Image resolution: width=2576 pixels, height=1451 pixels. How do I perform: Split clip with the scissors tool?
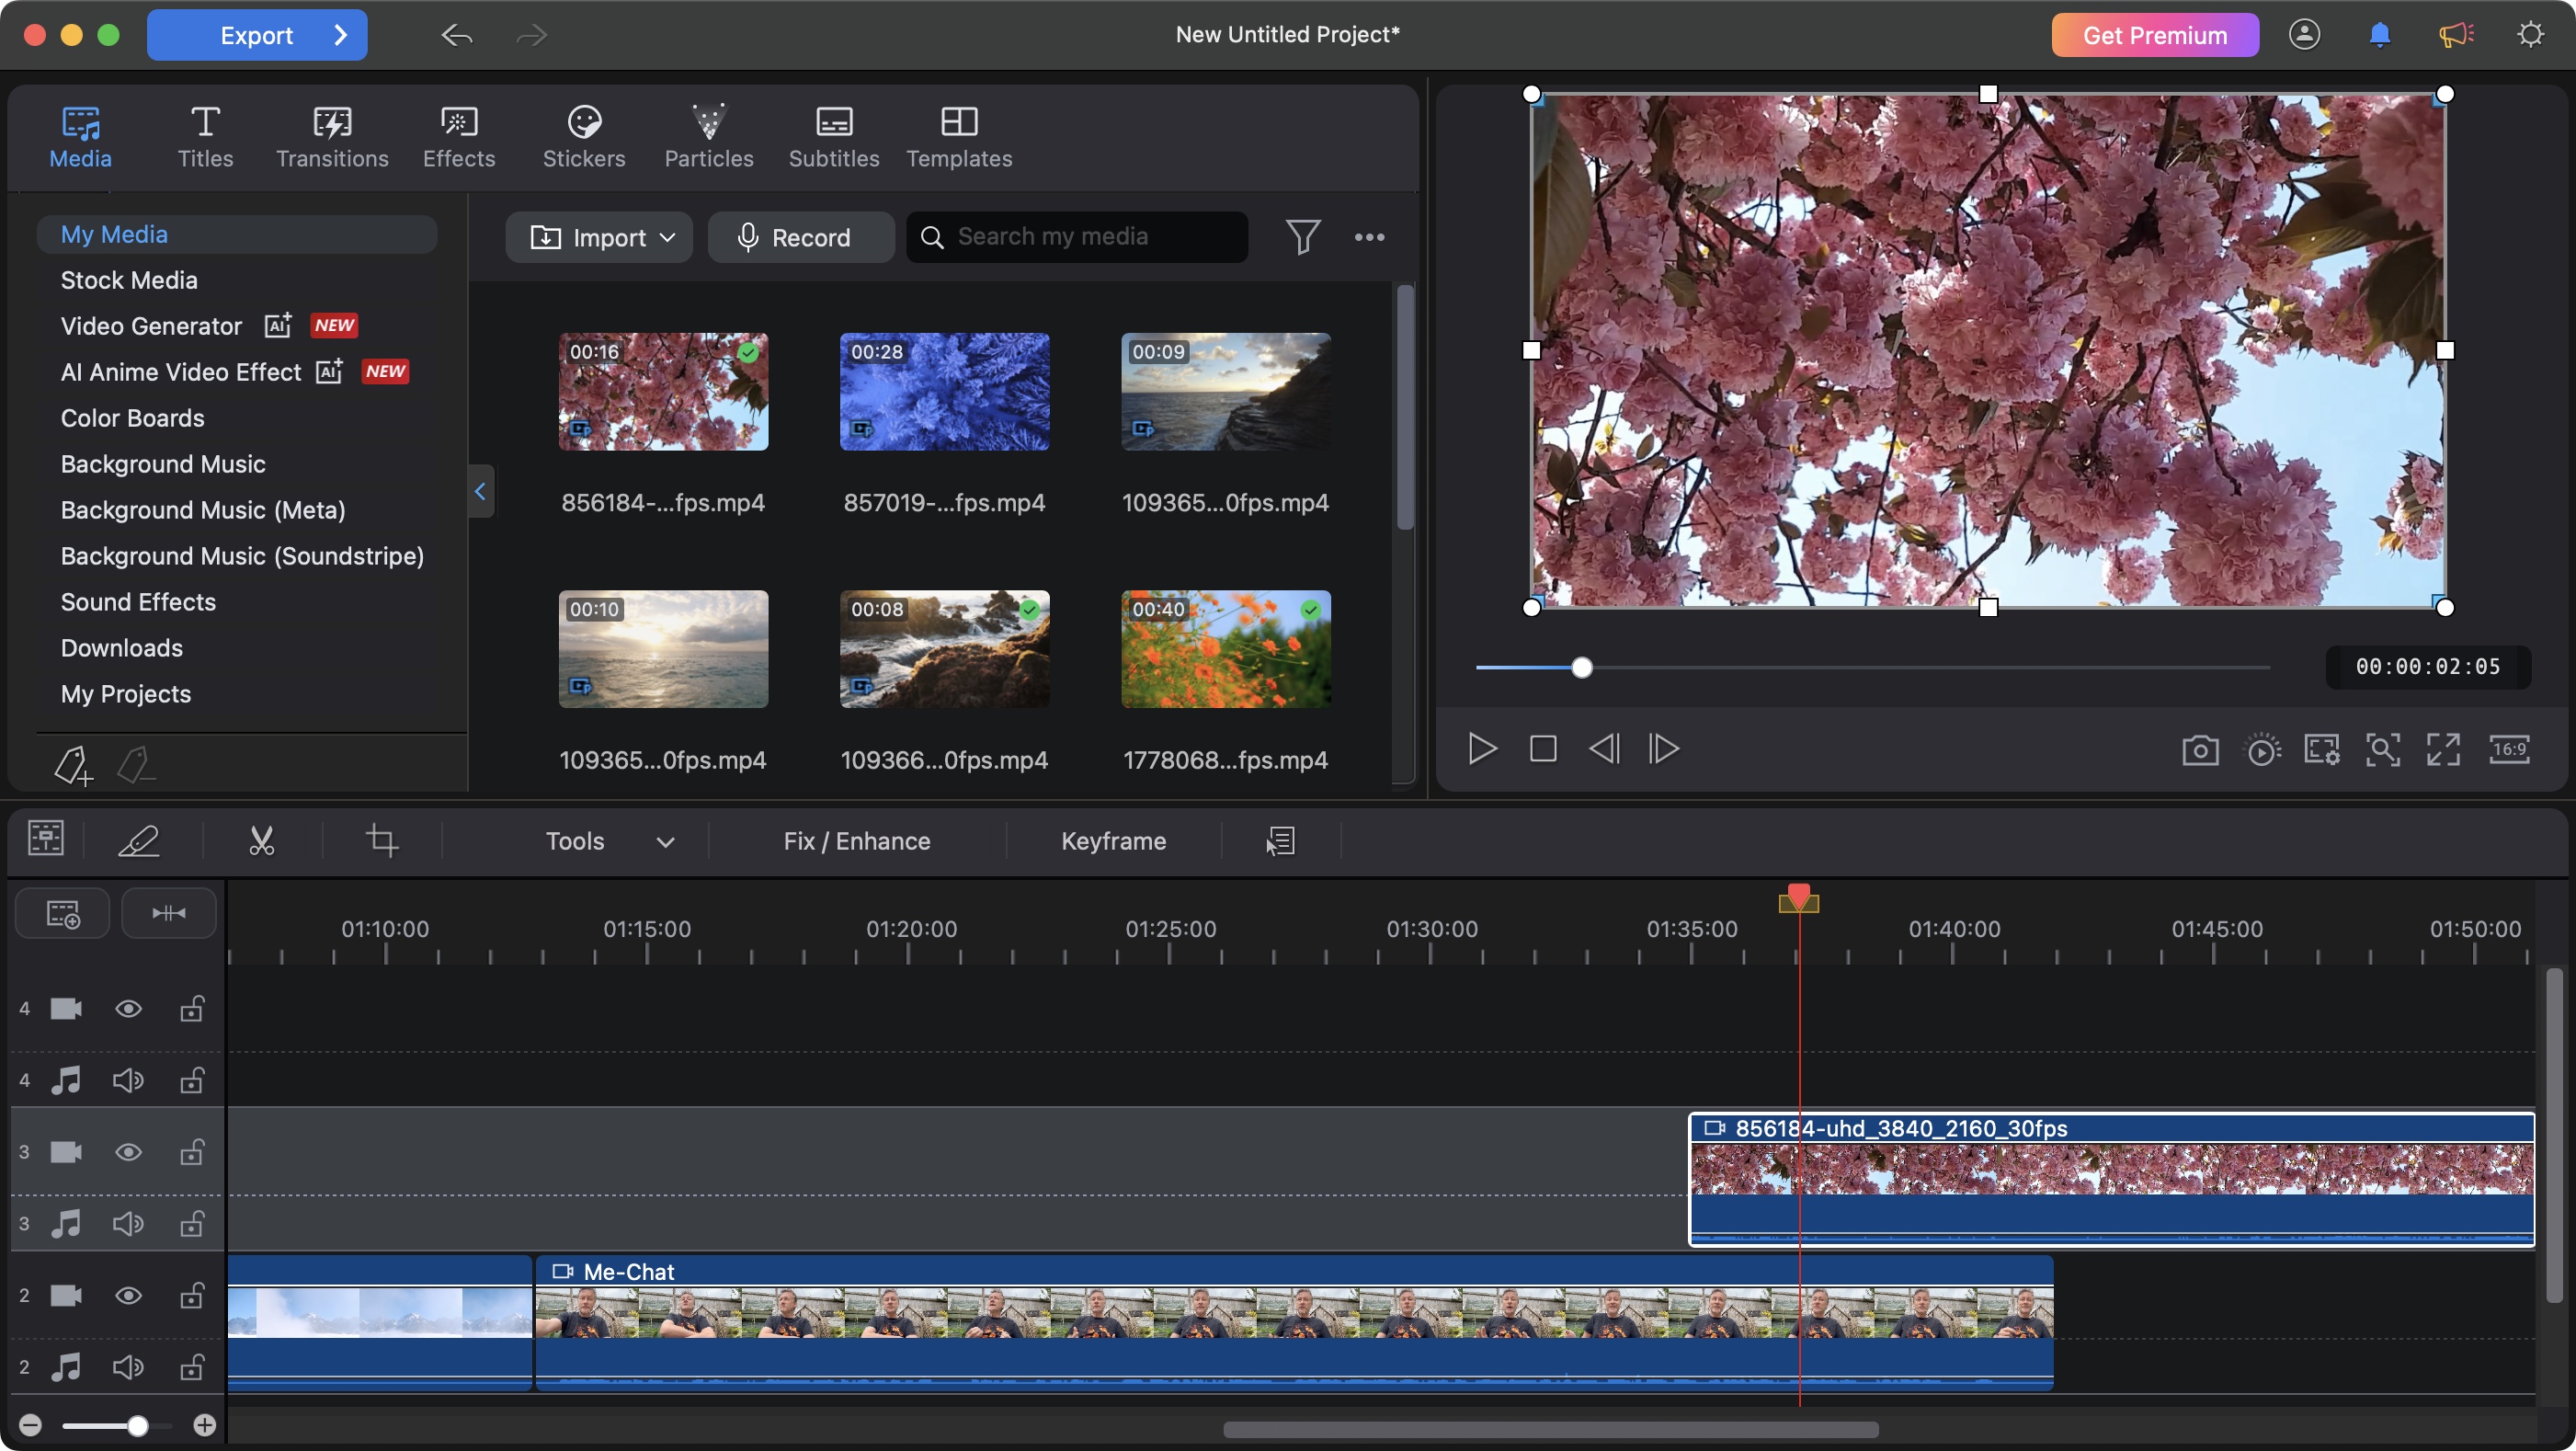click(262, 840)
